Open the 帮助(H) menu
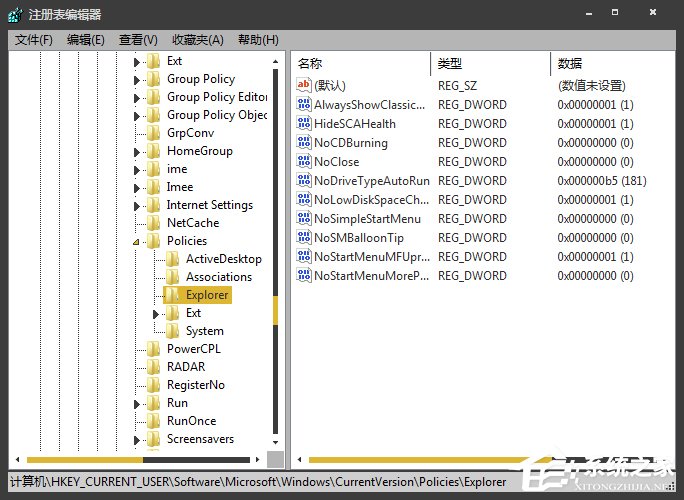Viewport: 684px width, 500px height. (258, 40)
